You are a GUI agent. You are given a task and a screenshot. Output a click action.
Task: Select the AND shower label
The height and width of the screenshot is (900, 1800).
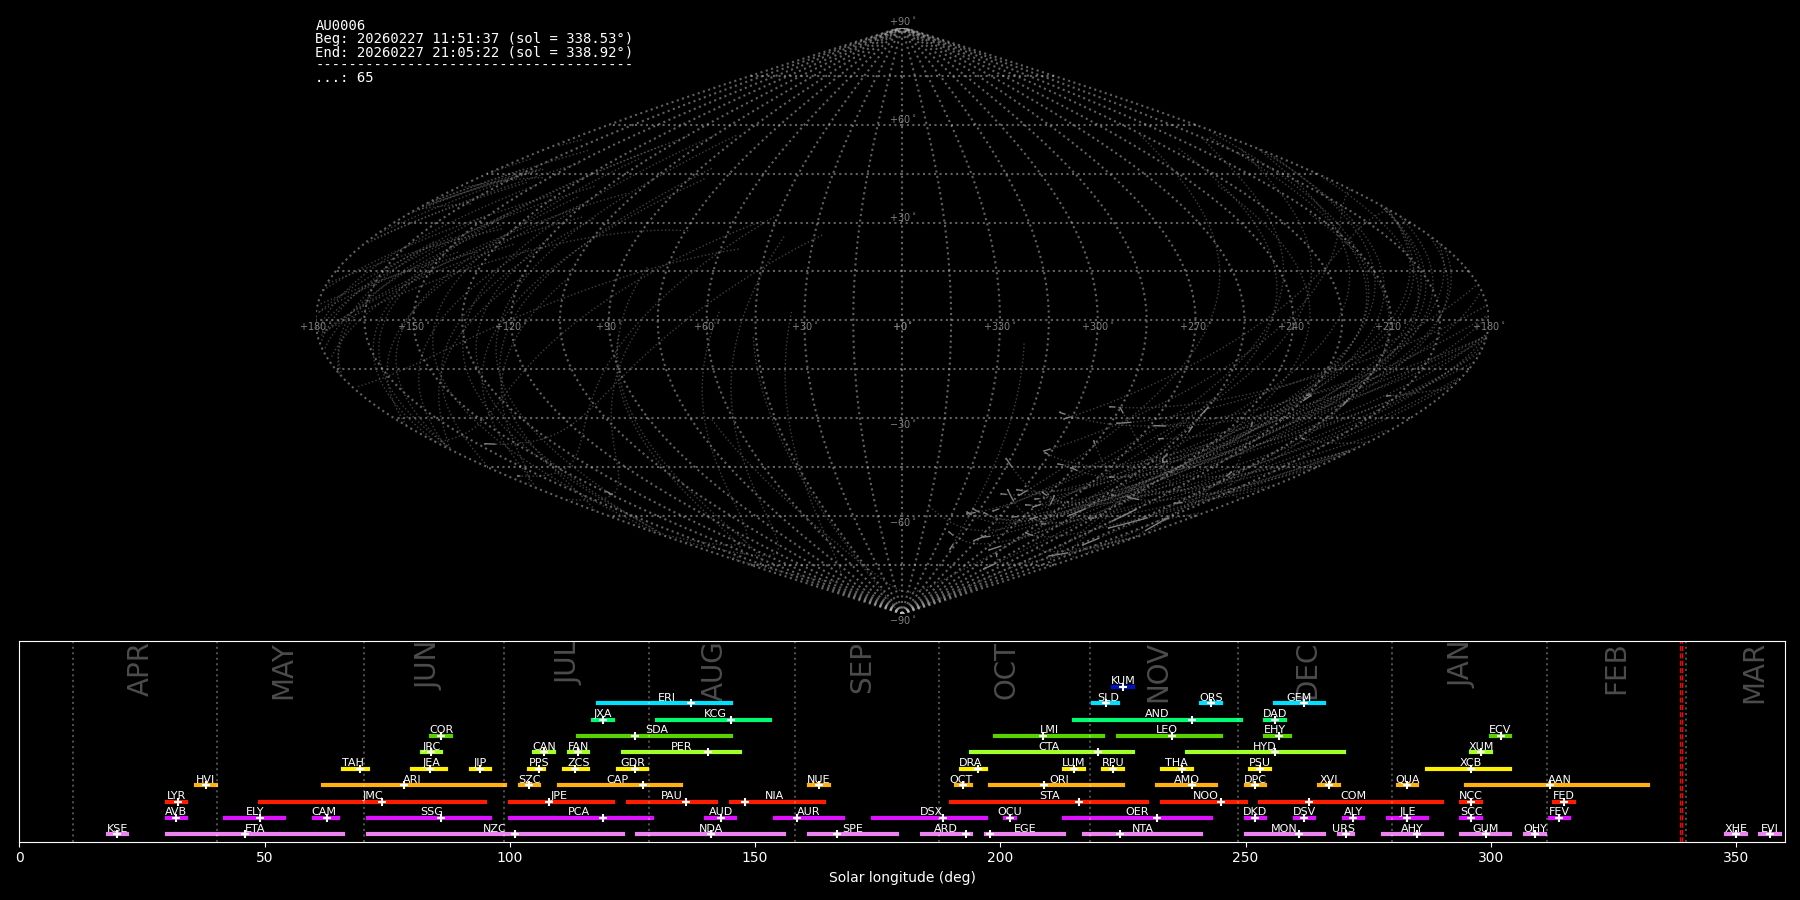coord(1157,714)
